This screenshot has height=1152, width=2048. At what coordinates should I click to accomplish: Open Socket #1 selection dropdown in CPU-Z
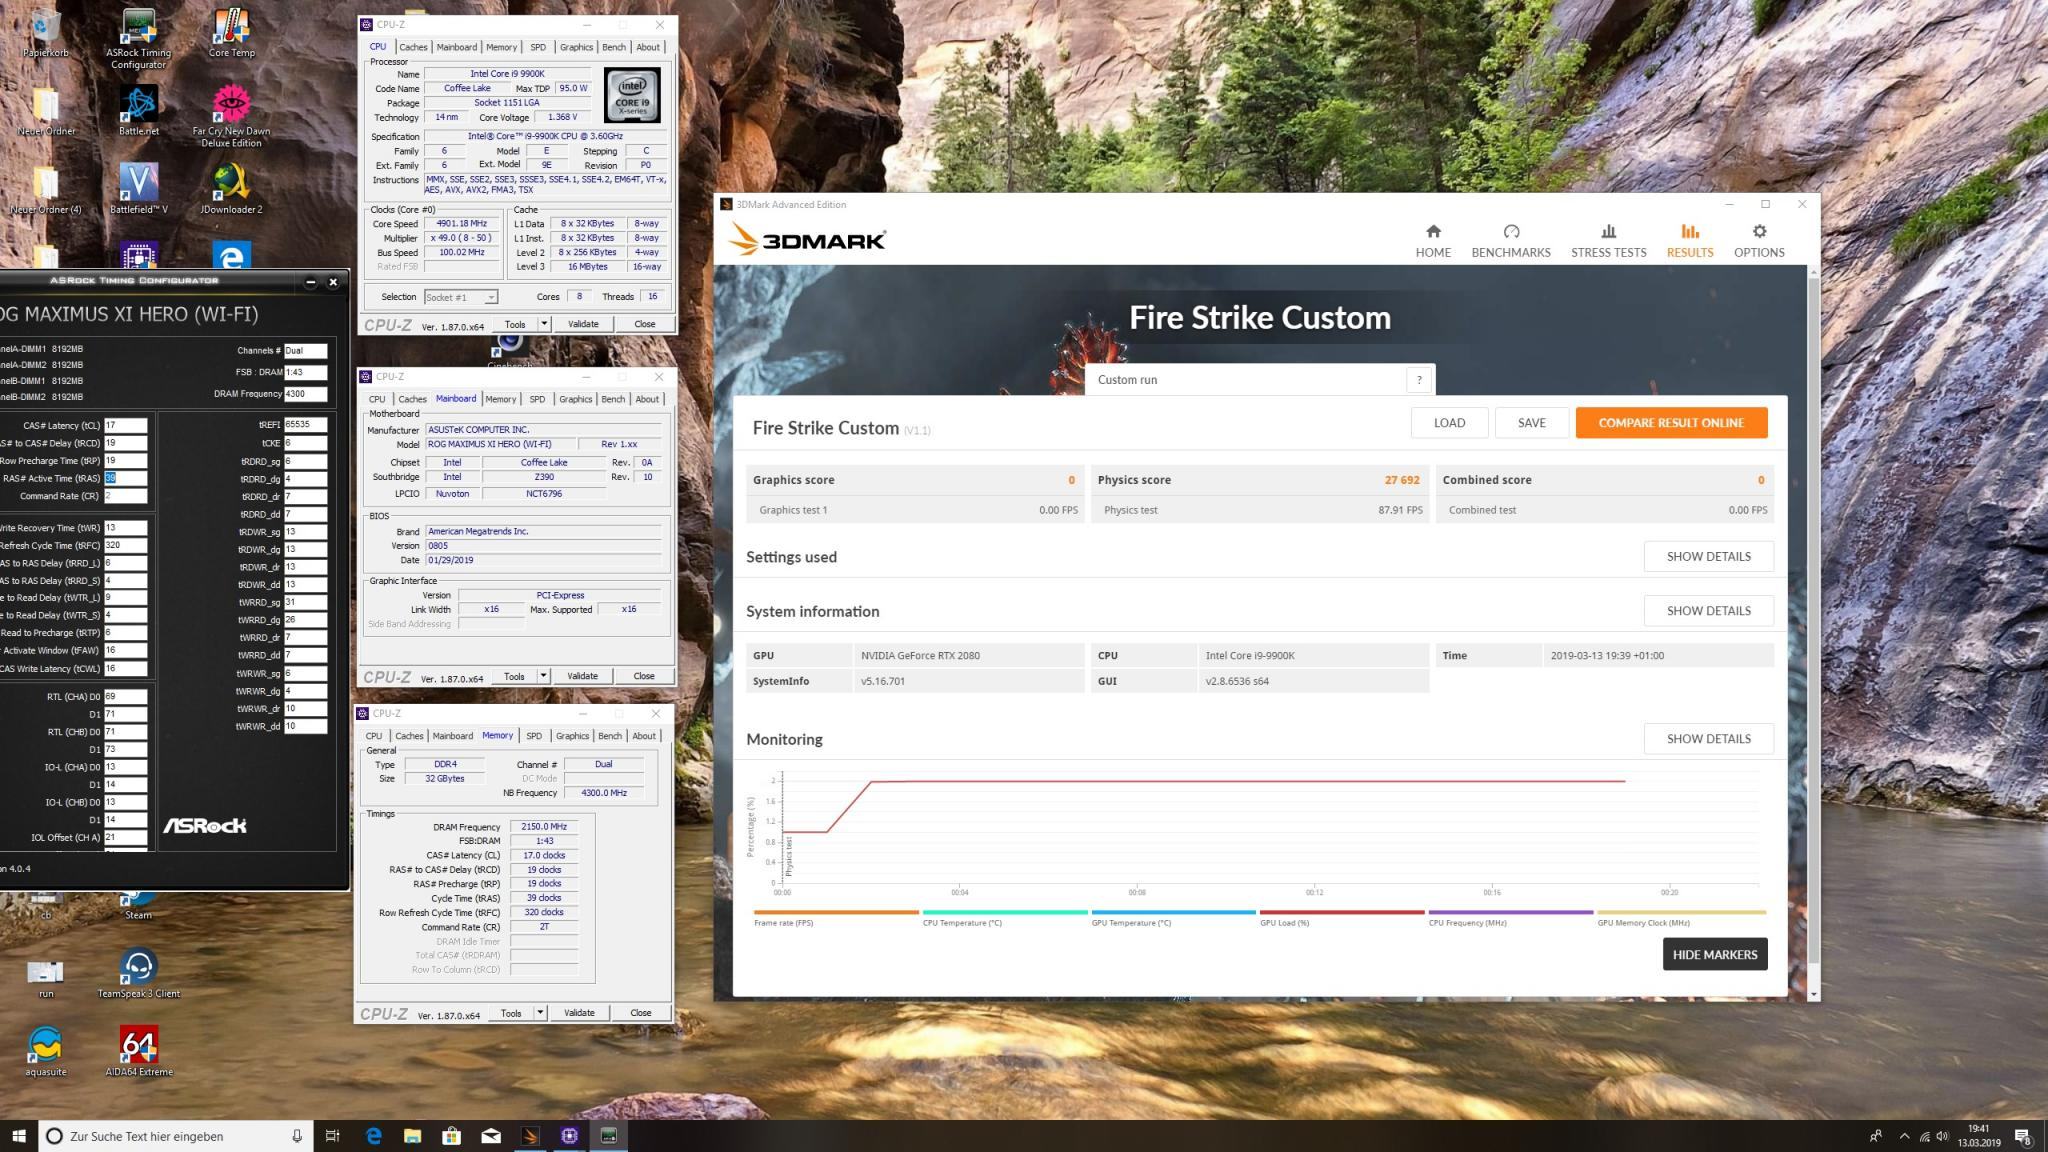(x=460, y=297)
